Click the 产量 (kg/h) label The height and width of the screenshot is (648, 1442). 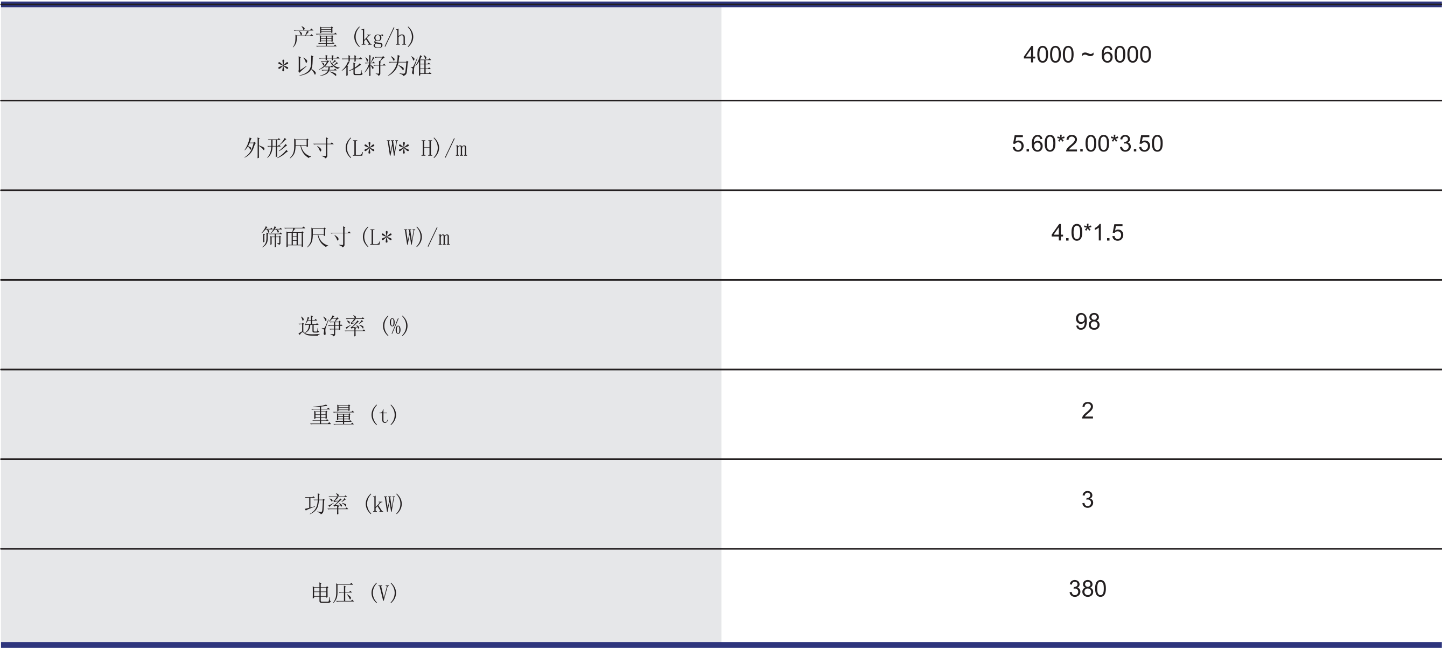click(354, 39)
